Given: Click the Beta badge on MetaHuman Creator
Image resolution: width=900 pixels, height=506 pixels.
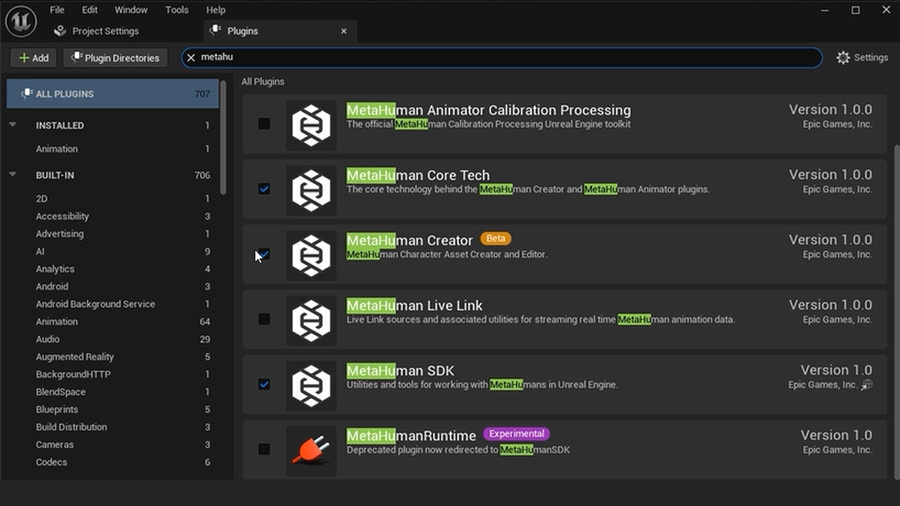Looking at the screenshot, I should click(495, 239).
